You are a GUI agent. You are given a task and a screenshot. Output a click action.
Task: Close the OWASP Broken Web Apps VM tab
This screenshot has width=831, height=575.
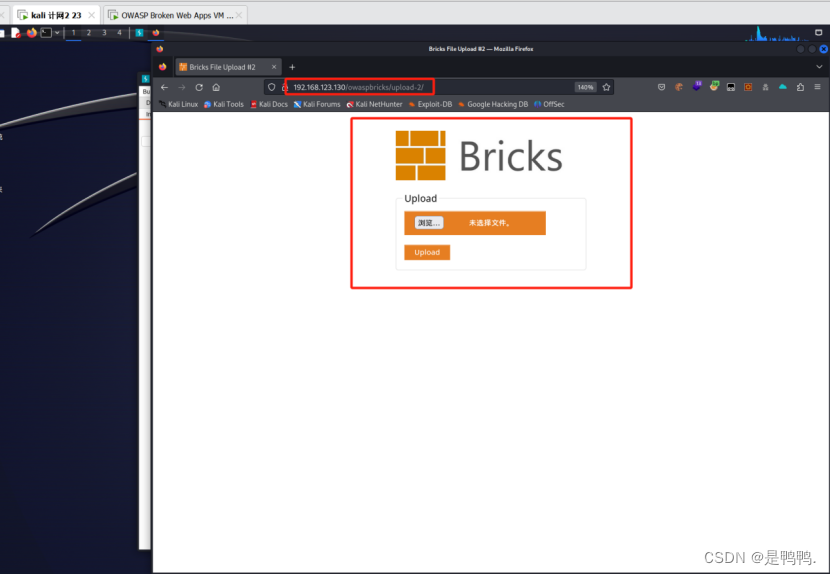point(239,15)
